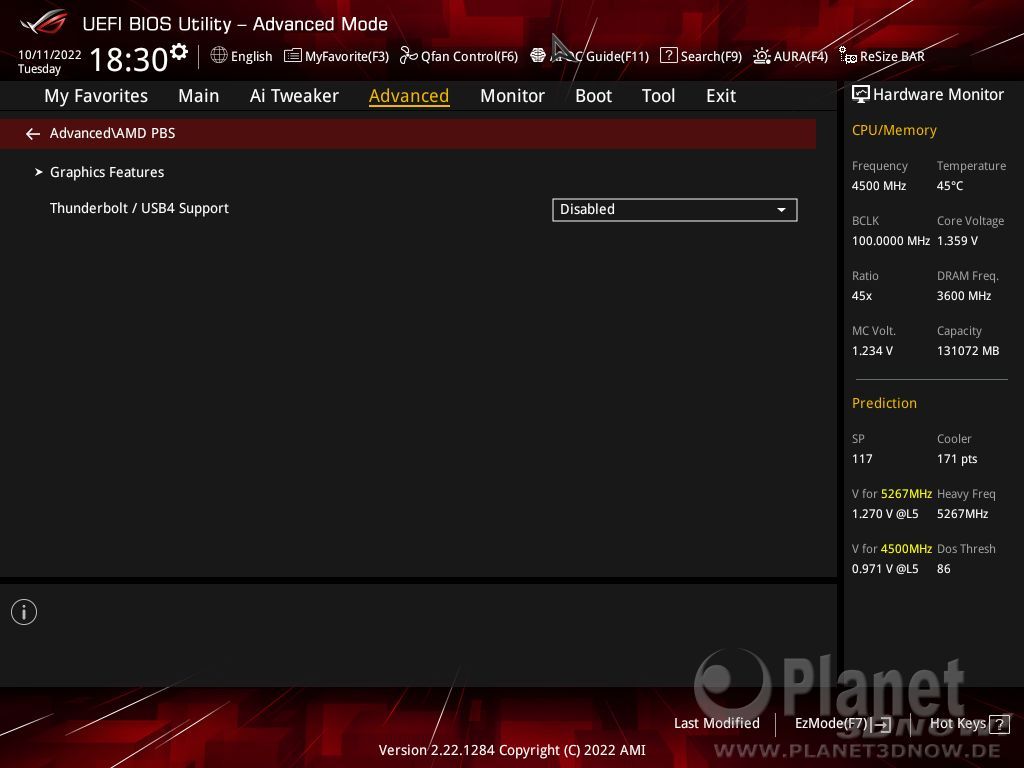
Task: Switch to Main tab
Action: tap(199, 96)
